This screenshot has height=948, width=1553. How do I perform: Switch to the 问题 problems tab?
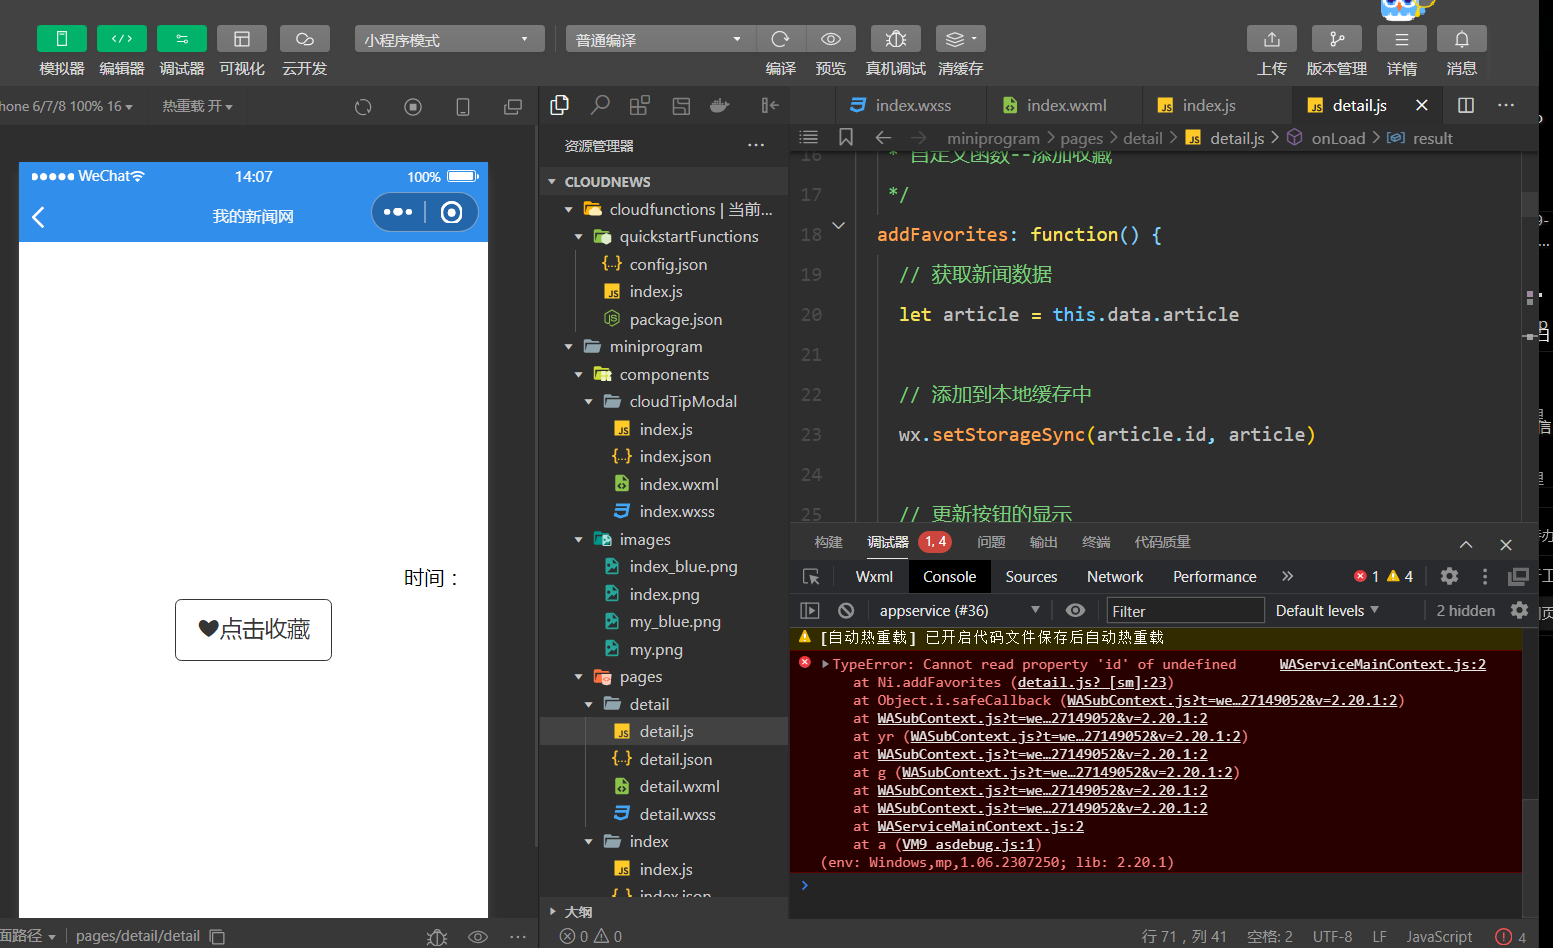[x=991, y=542]
